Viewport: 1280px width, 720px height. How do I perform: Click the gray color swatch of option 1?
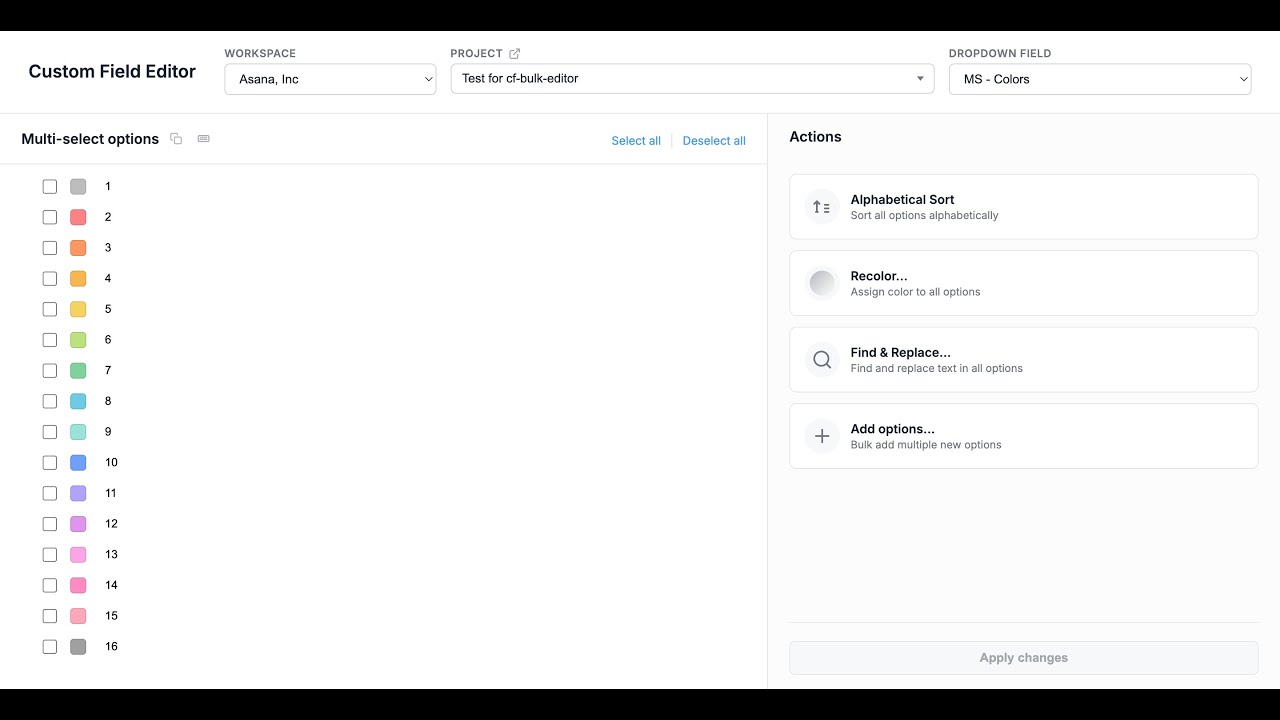(78, 187)
